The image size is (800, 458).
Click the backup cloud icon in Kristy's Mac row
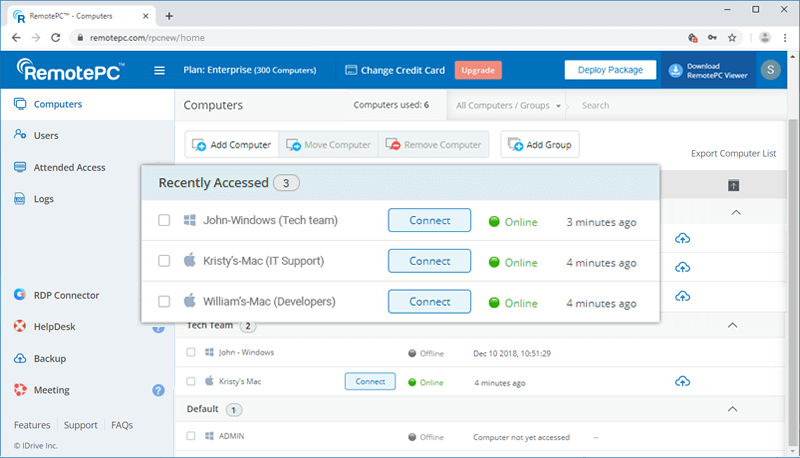point(682,381)
